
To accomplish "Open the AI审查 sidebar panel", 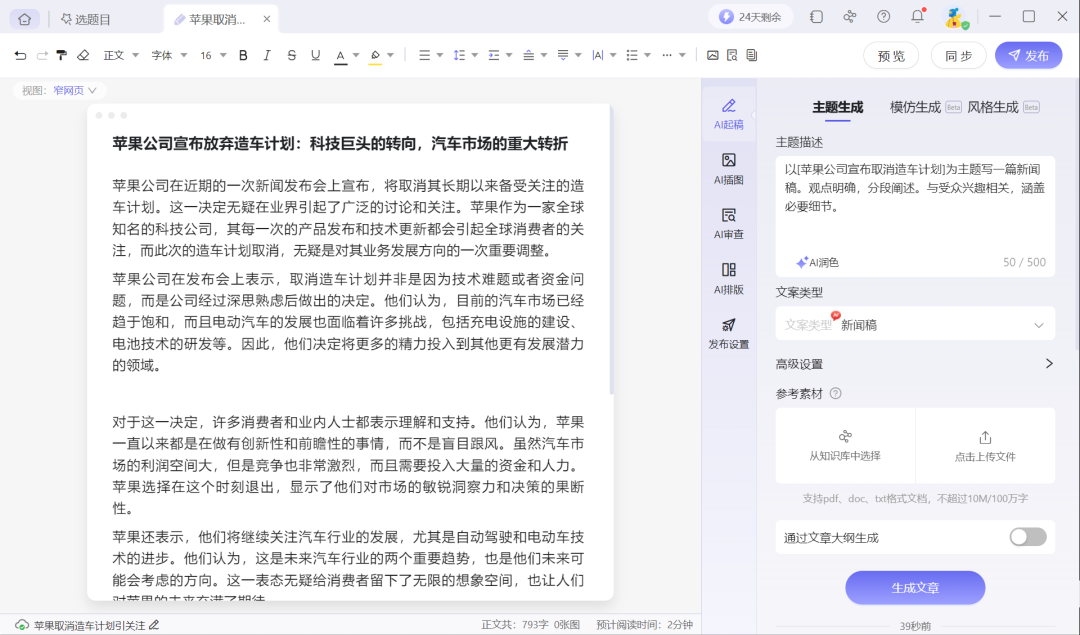I will click(x=729, y=224).
